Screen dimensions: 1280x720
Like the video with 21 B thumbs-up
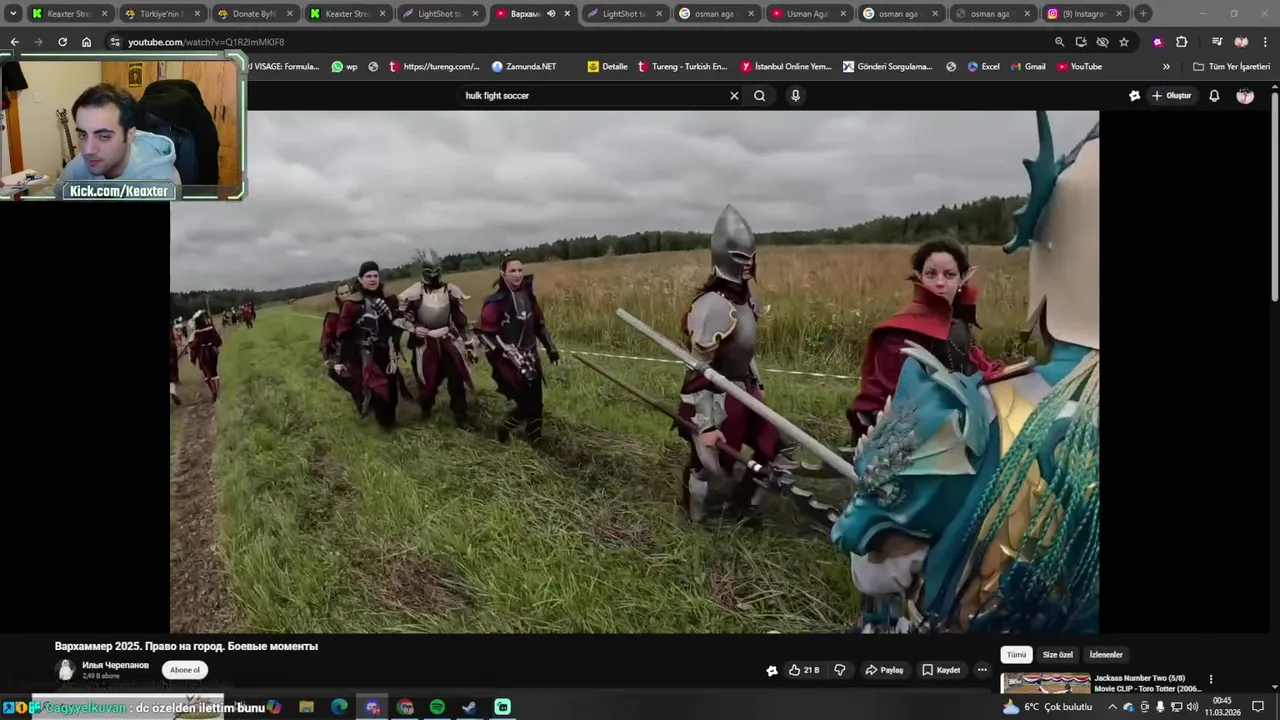804,670
